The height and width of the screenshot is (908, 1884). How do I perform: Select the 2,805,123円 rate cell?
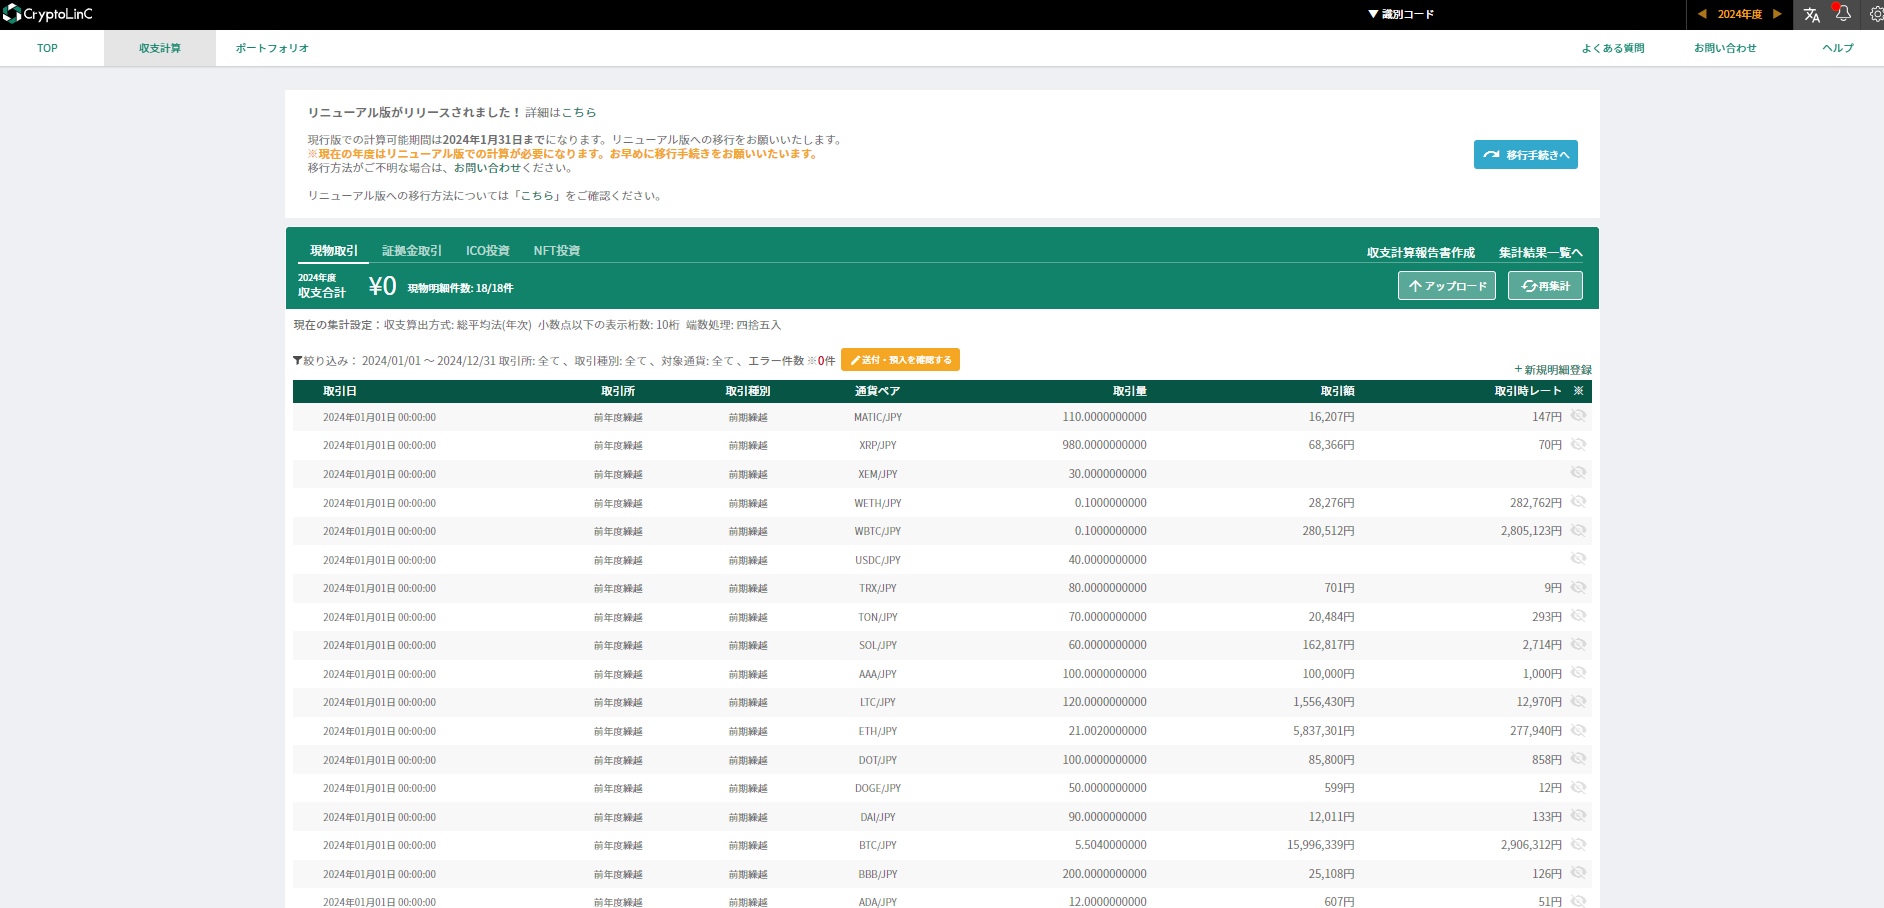coord(1531,531)
